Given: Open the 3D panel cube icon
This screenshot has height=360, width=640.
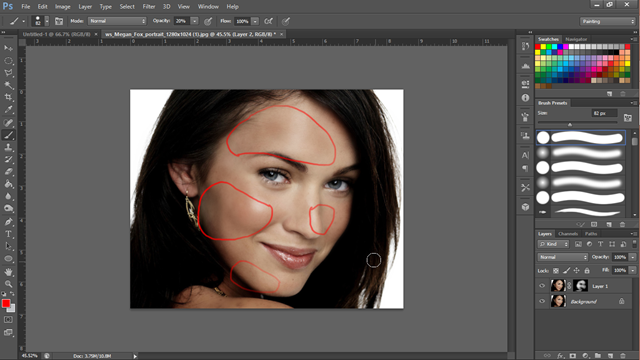Looking at the screenshot, I should tap(525, 207).
